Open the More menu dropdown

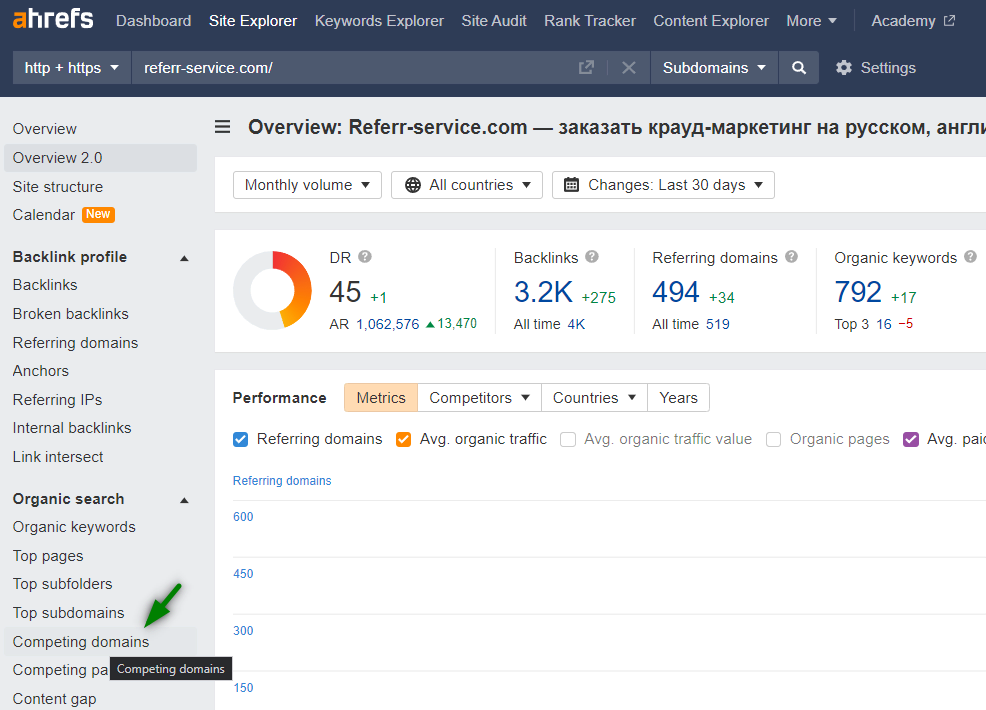[x=811, y=21]
